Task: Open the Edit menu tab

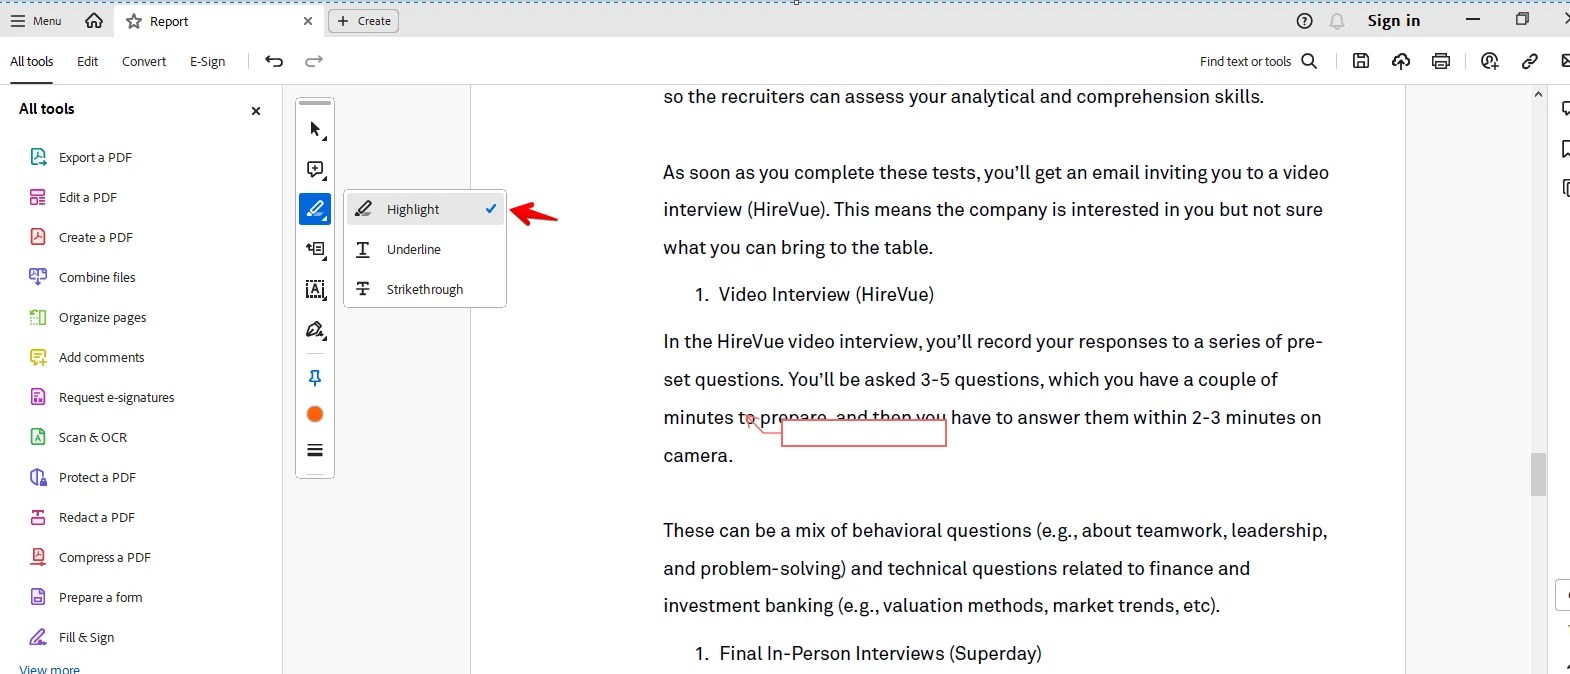Action: 88,61
